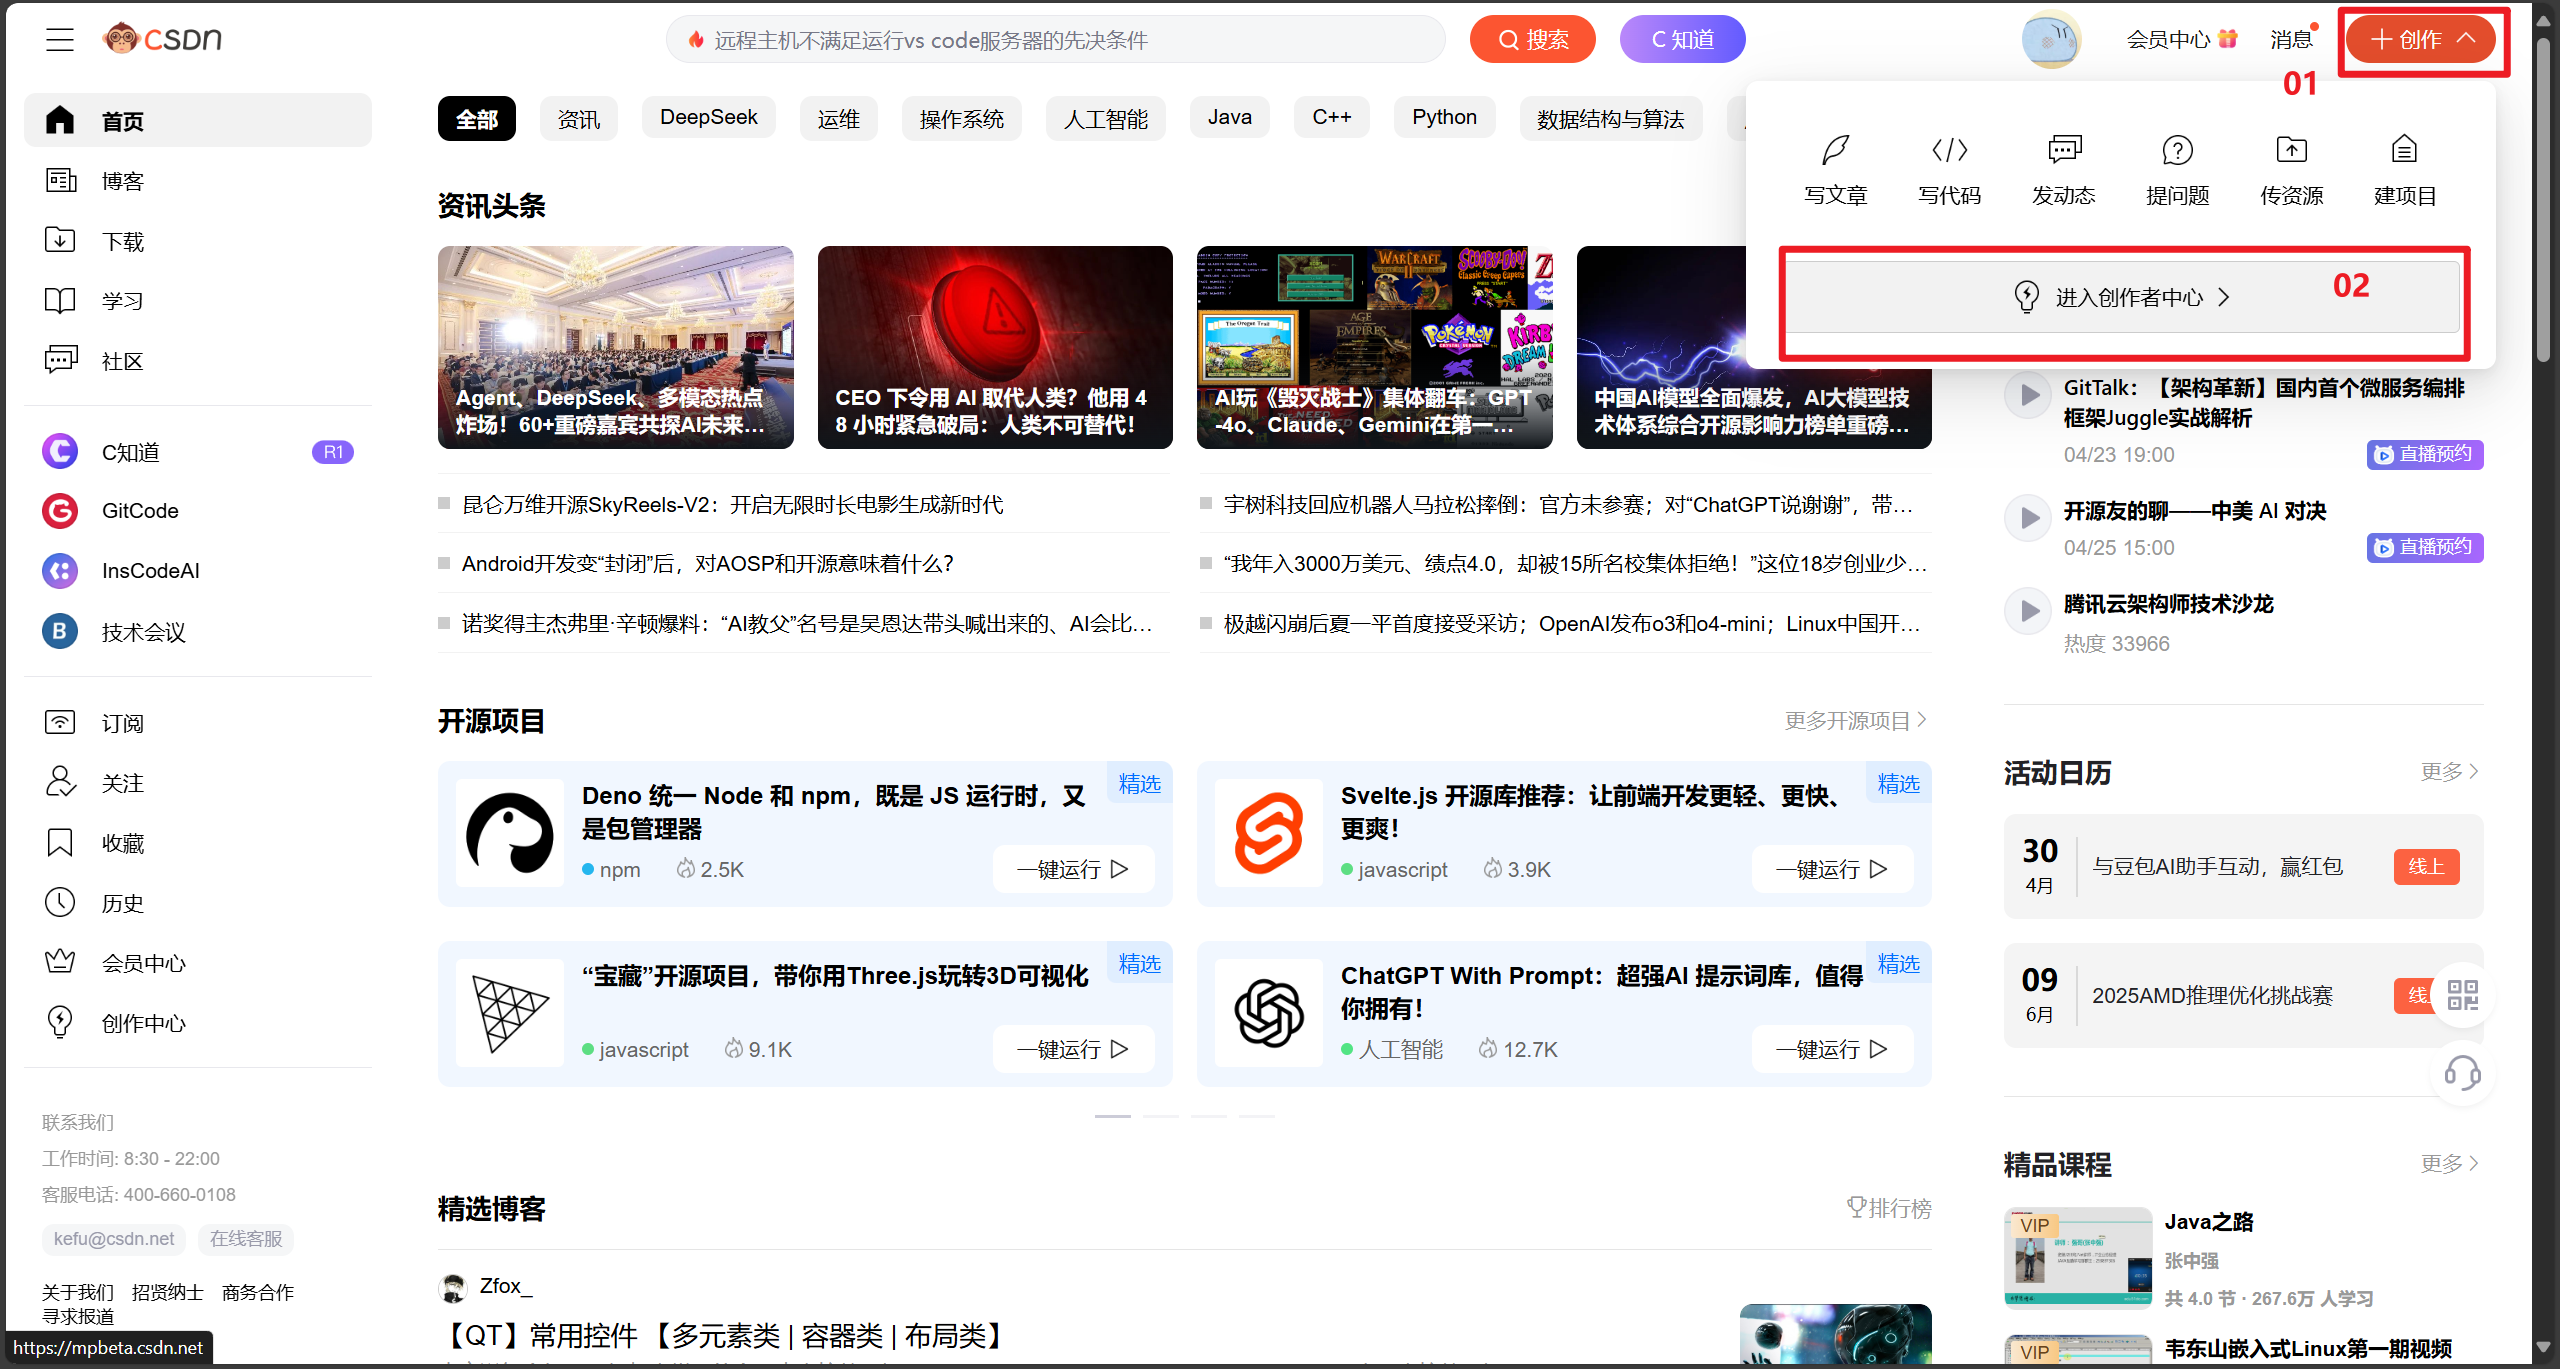Switch to the Python category tab

[1444, 117]
